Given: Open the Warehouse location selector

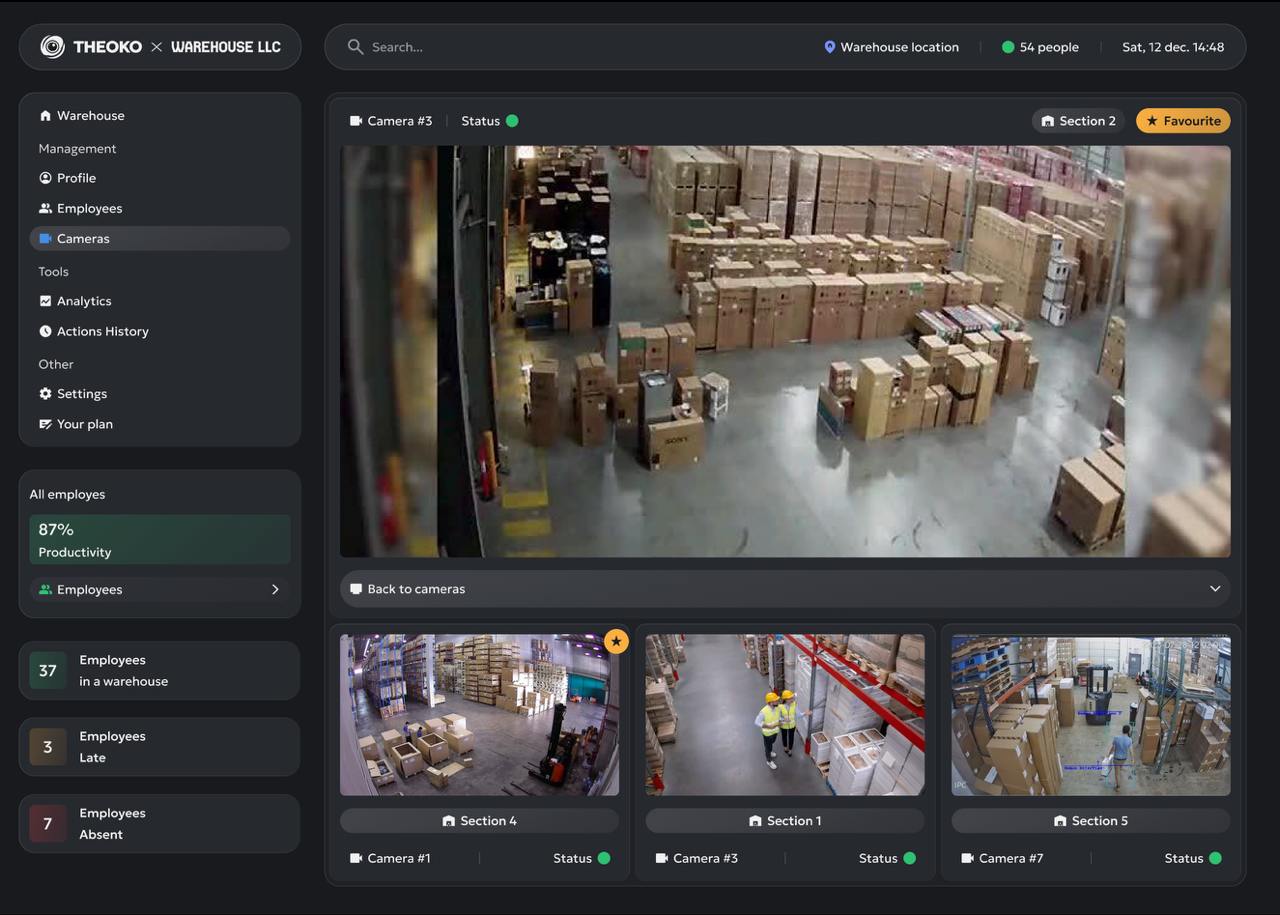Looking at the screenshot, I should [x=891, y=47].
